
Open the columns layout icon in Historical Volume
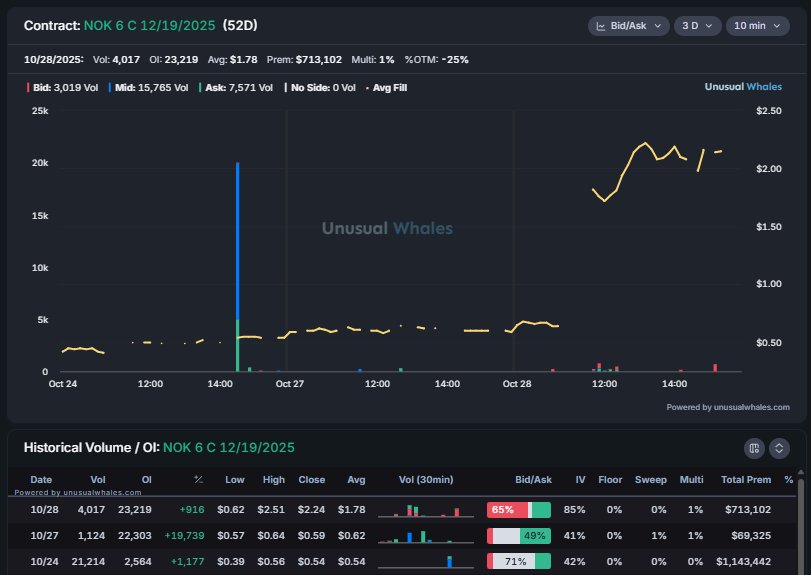coord(755,448)
